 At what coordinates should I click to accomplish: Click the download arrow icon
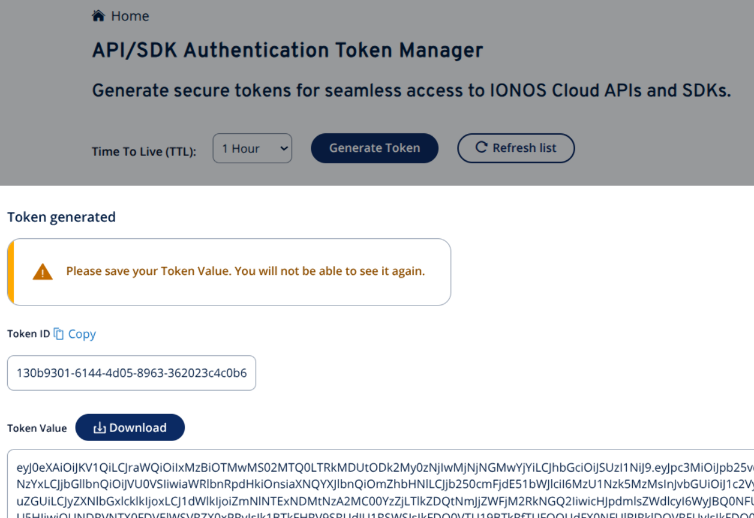tap(100, 428)
